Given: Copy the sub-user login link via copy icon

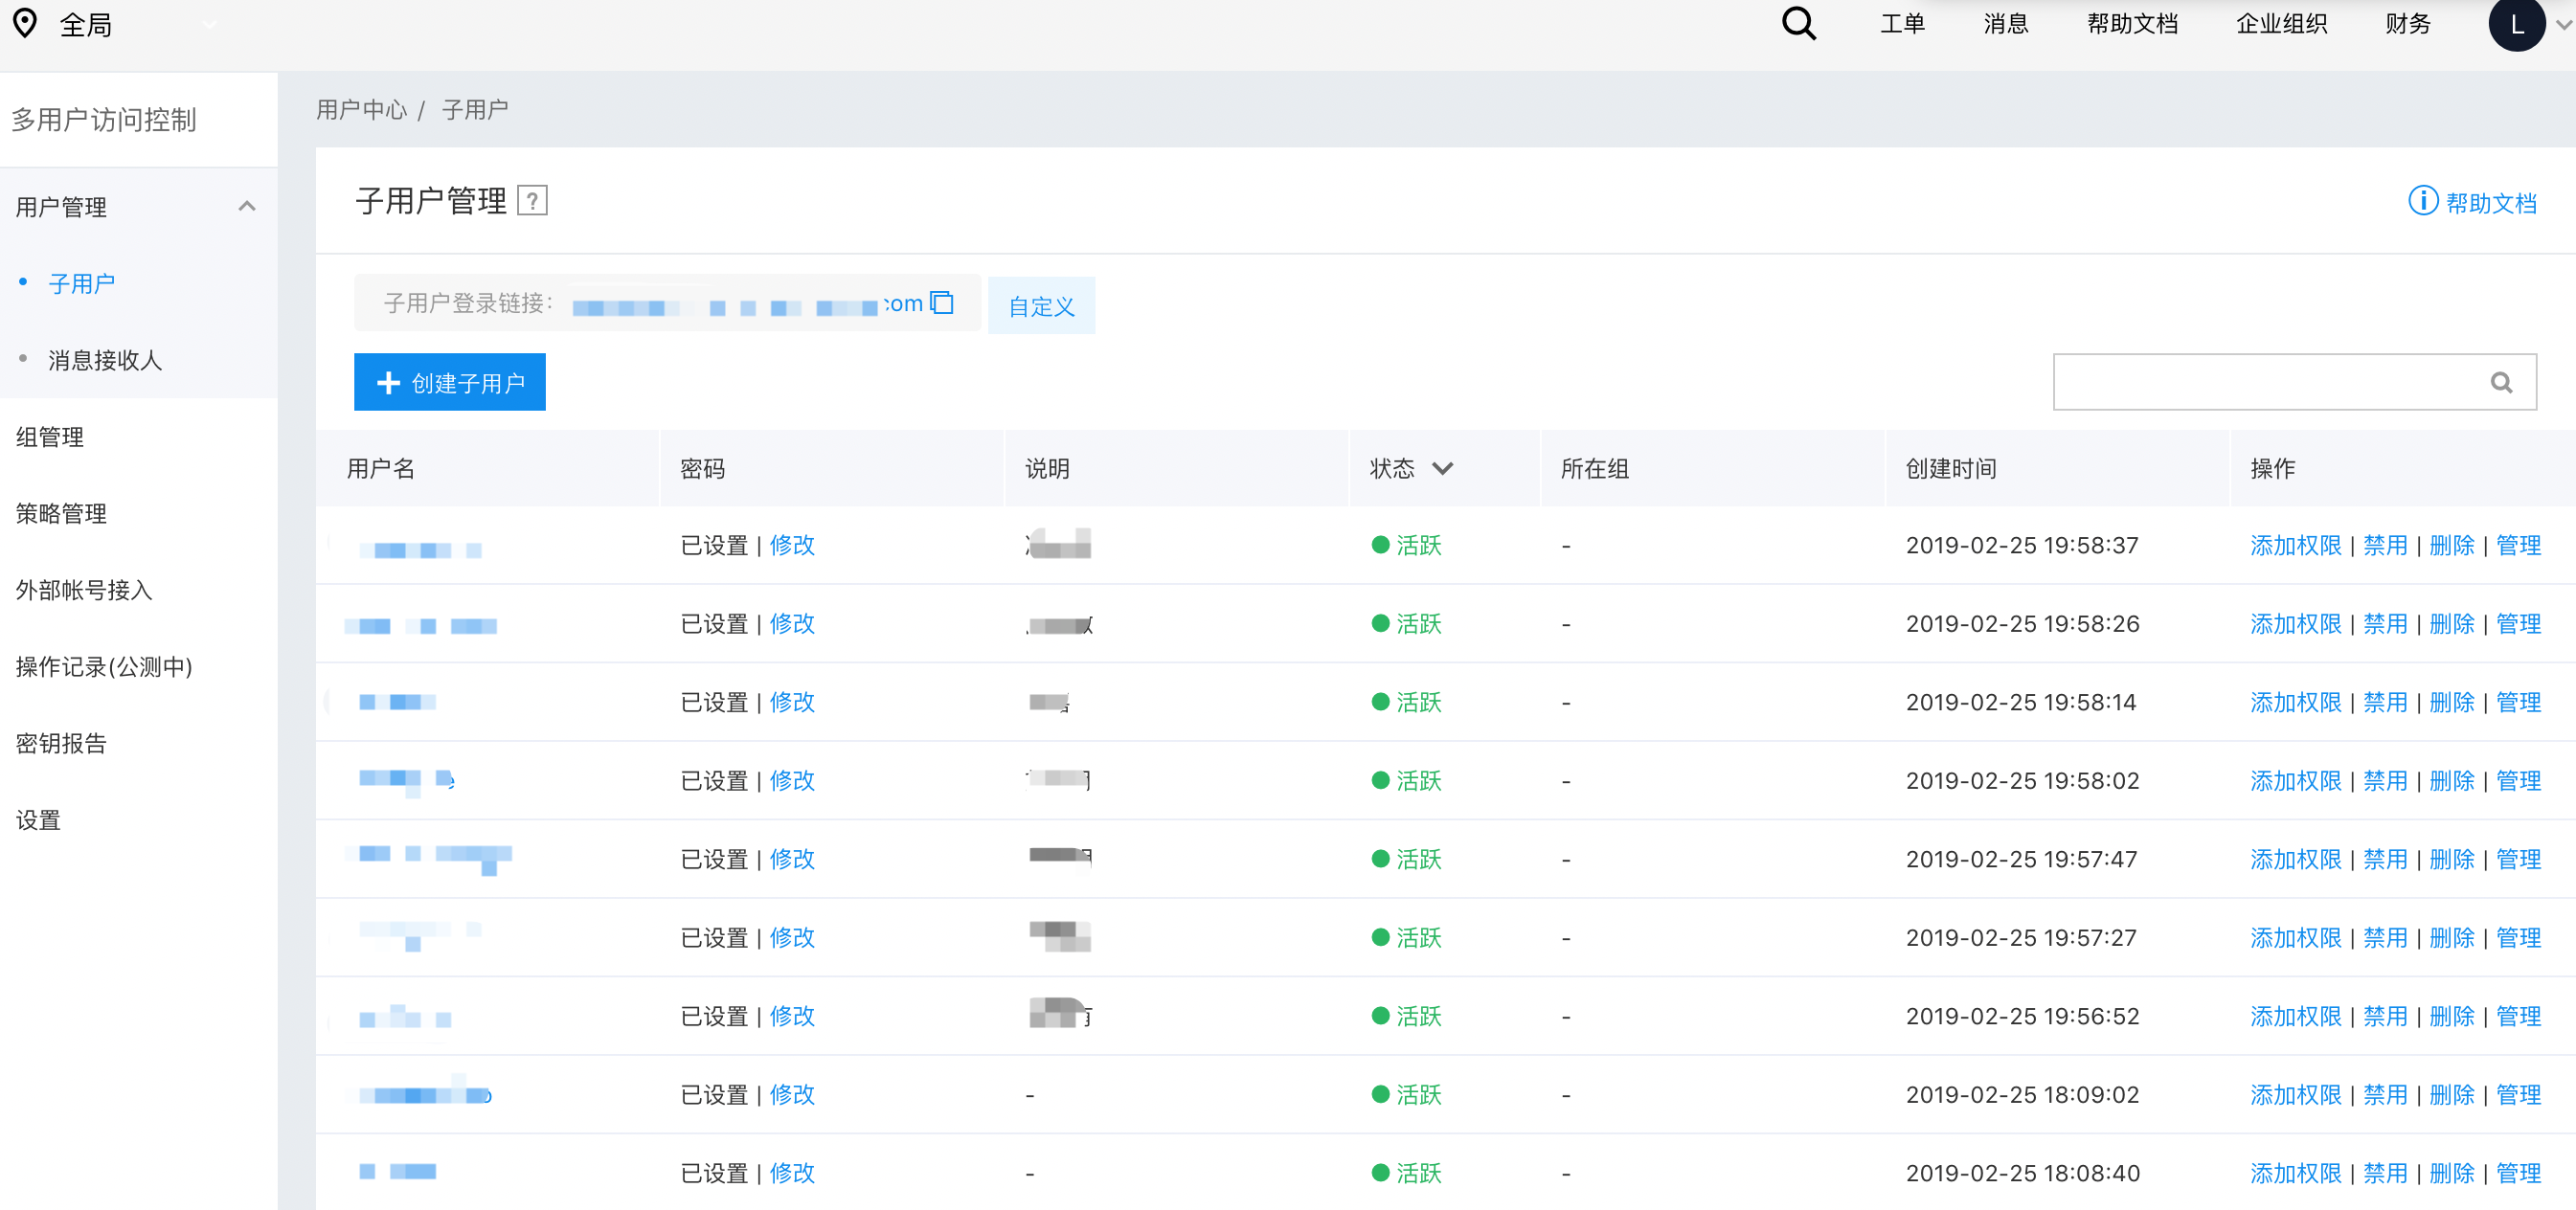Looking at the screenshot, I should pyautogui.click(x=942, y=302).
